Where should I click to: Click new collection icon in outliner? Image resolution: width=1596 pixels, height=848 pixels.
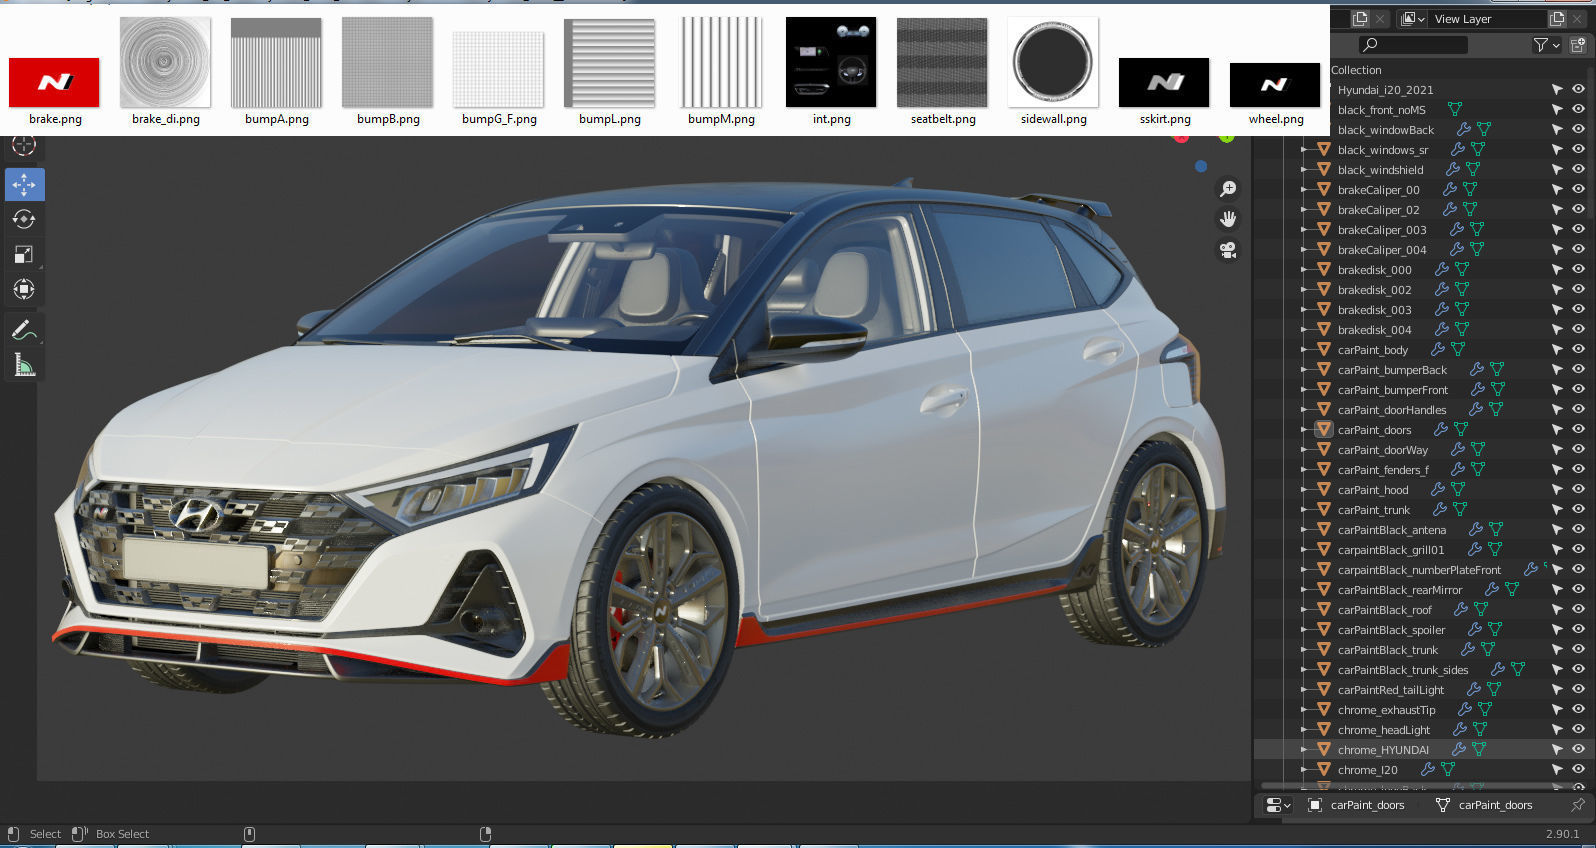coord(1579,44)
